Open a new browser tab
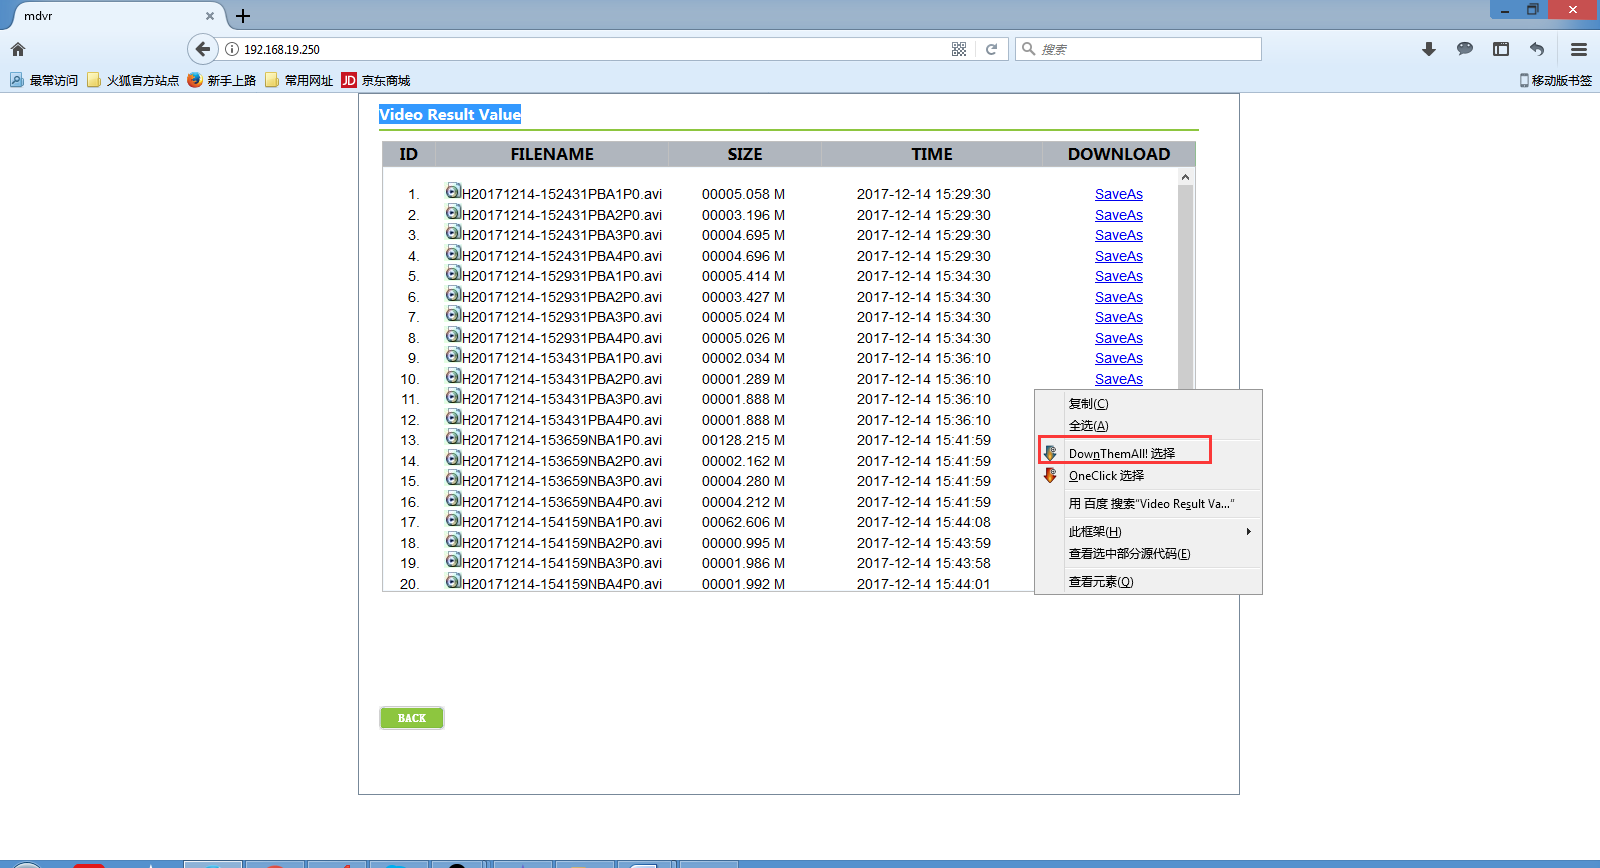This screenshot has width=1600, height=868. [243, 16]
